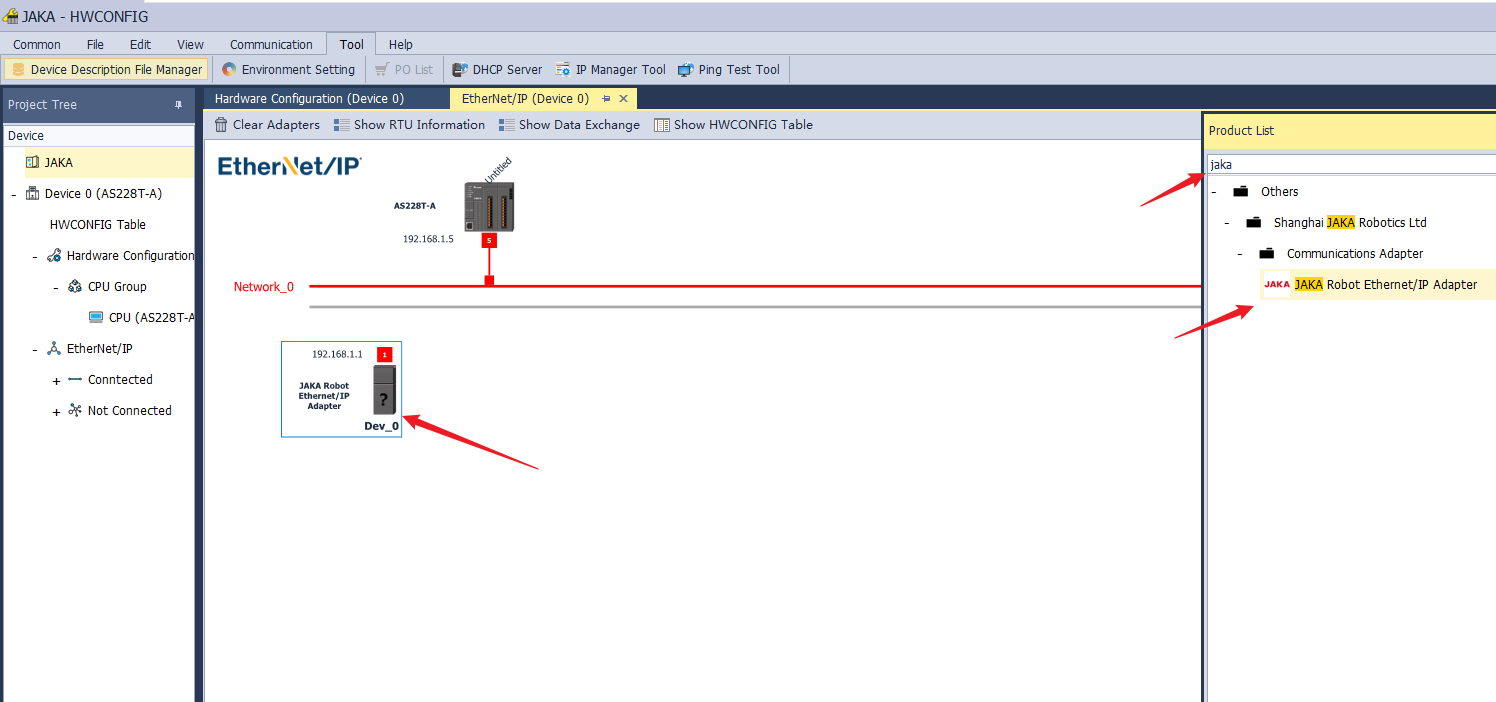The image size is (1496, 702).
Task: Show the HWCONFIG Table
Action: (733, 125)
